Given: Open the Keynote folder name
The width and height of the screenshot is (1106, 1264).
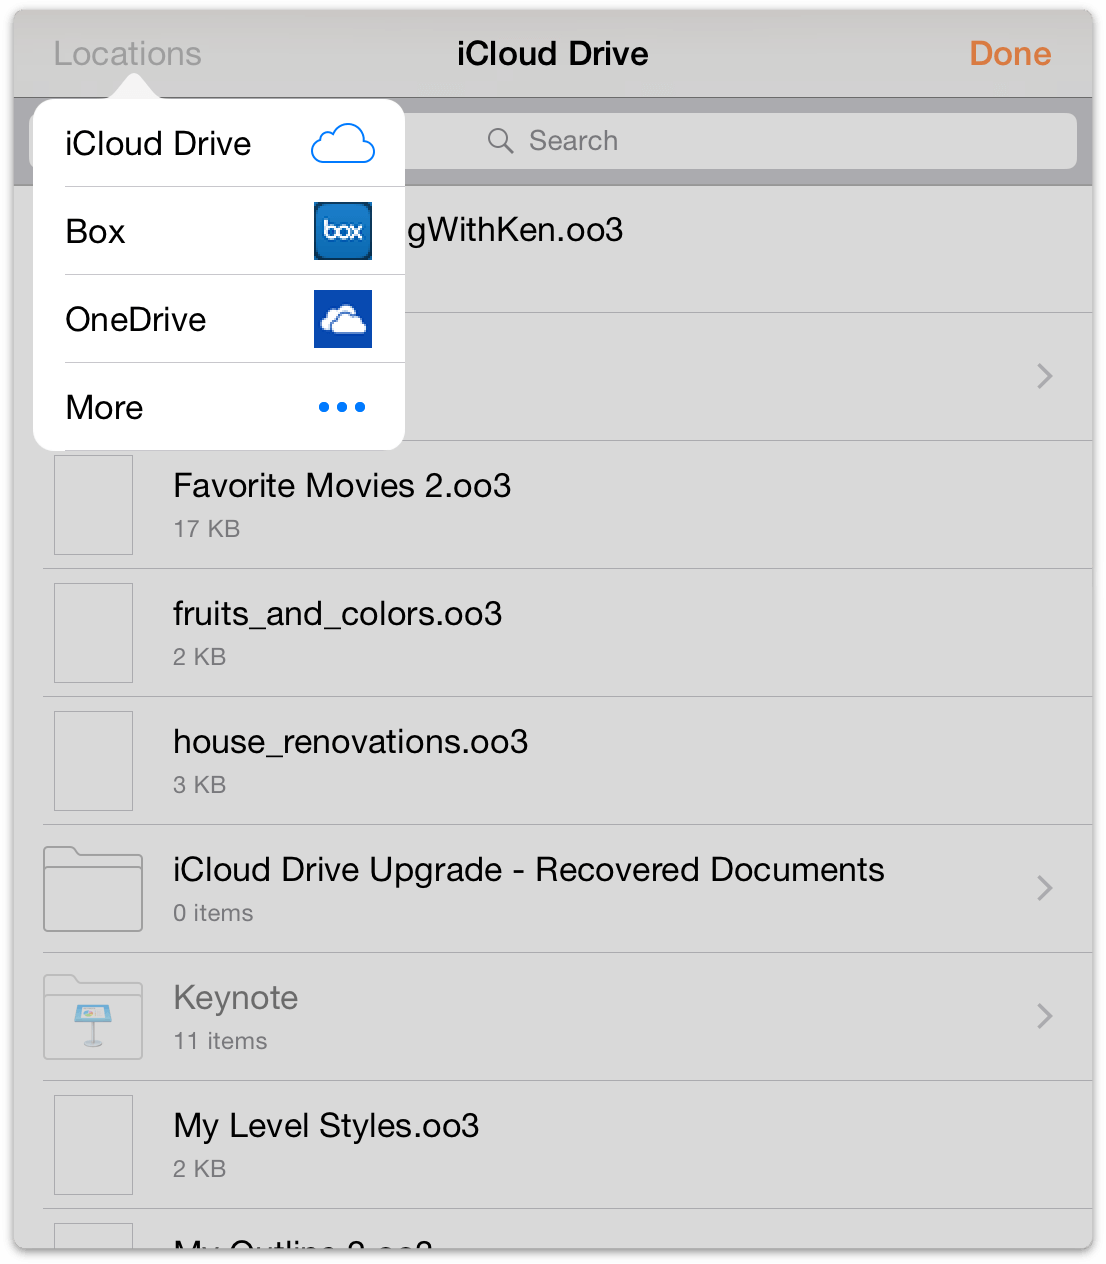Looking at the screenshot, I should pos(236,998).
